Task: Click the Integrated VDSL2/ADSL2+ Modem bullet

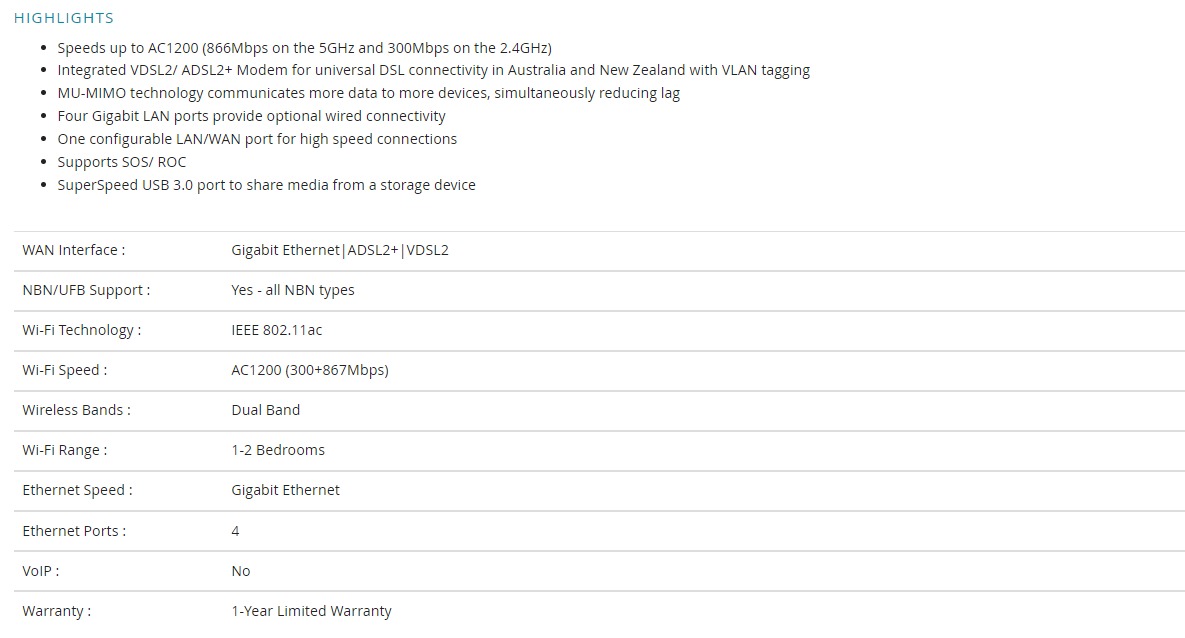Action: coord(434,70)
